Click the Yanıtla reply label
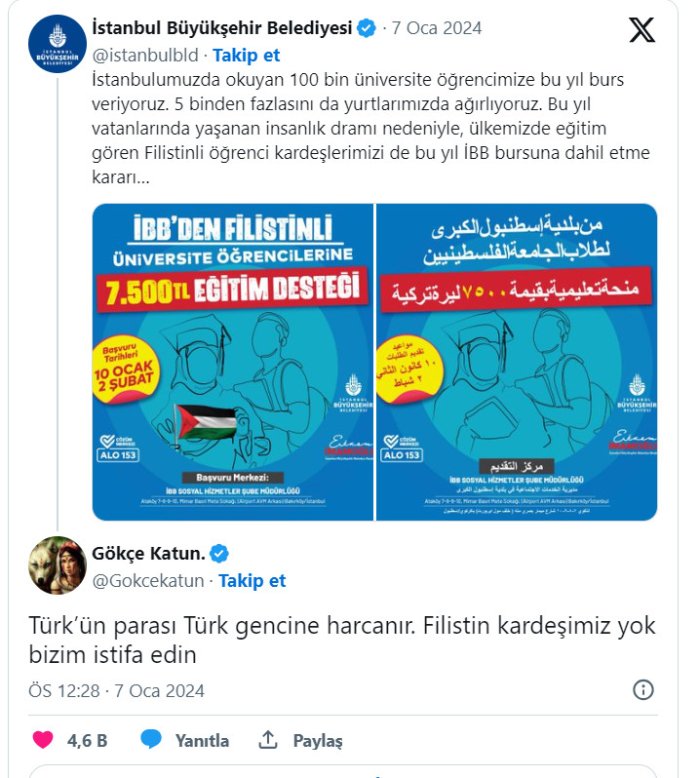 202,741
